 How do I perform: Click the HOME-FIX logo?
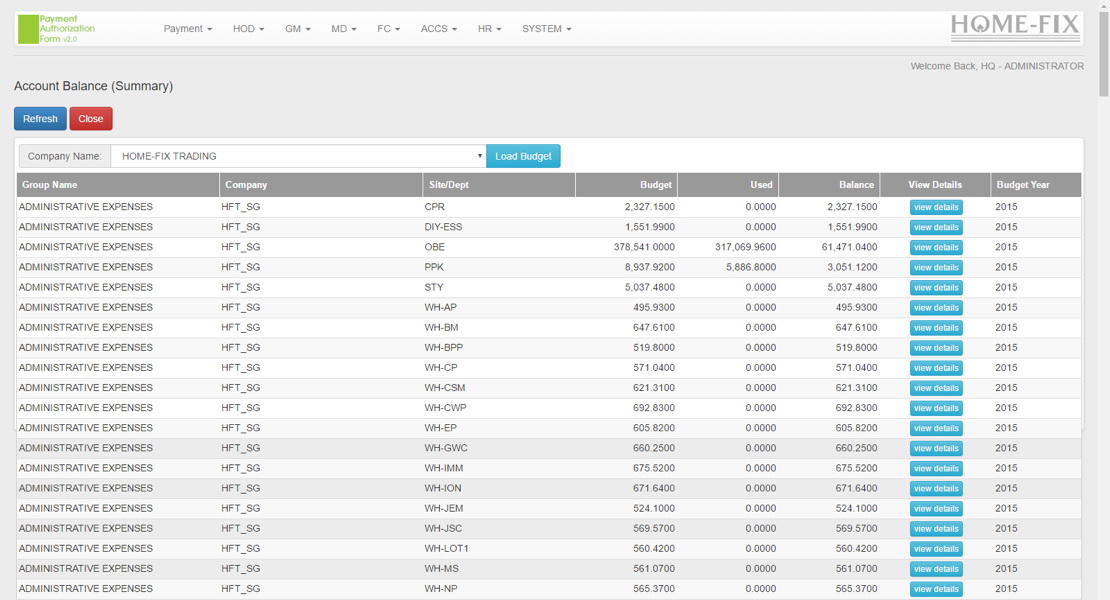click(x=1016, y=23)
